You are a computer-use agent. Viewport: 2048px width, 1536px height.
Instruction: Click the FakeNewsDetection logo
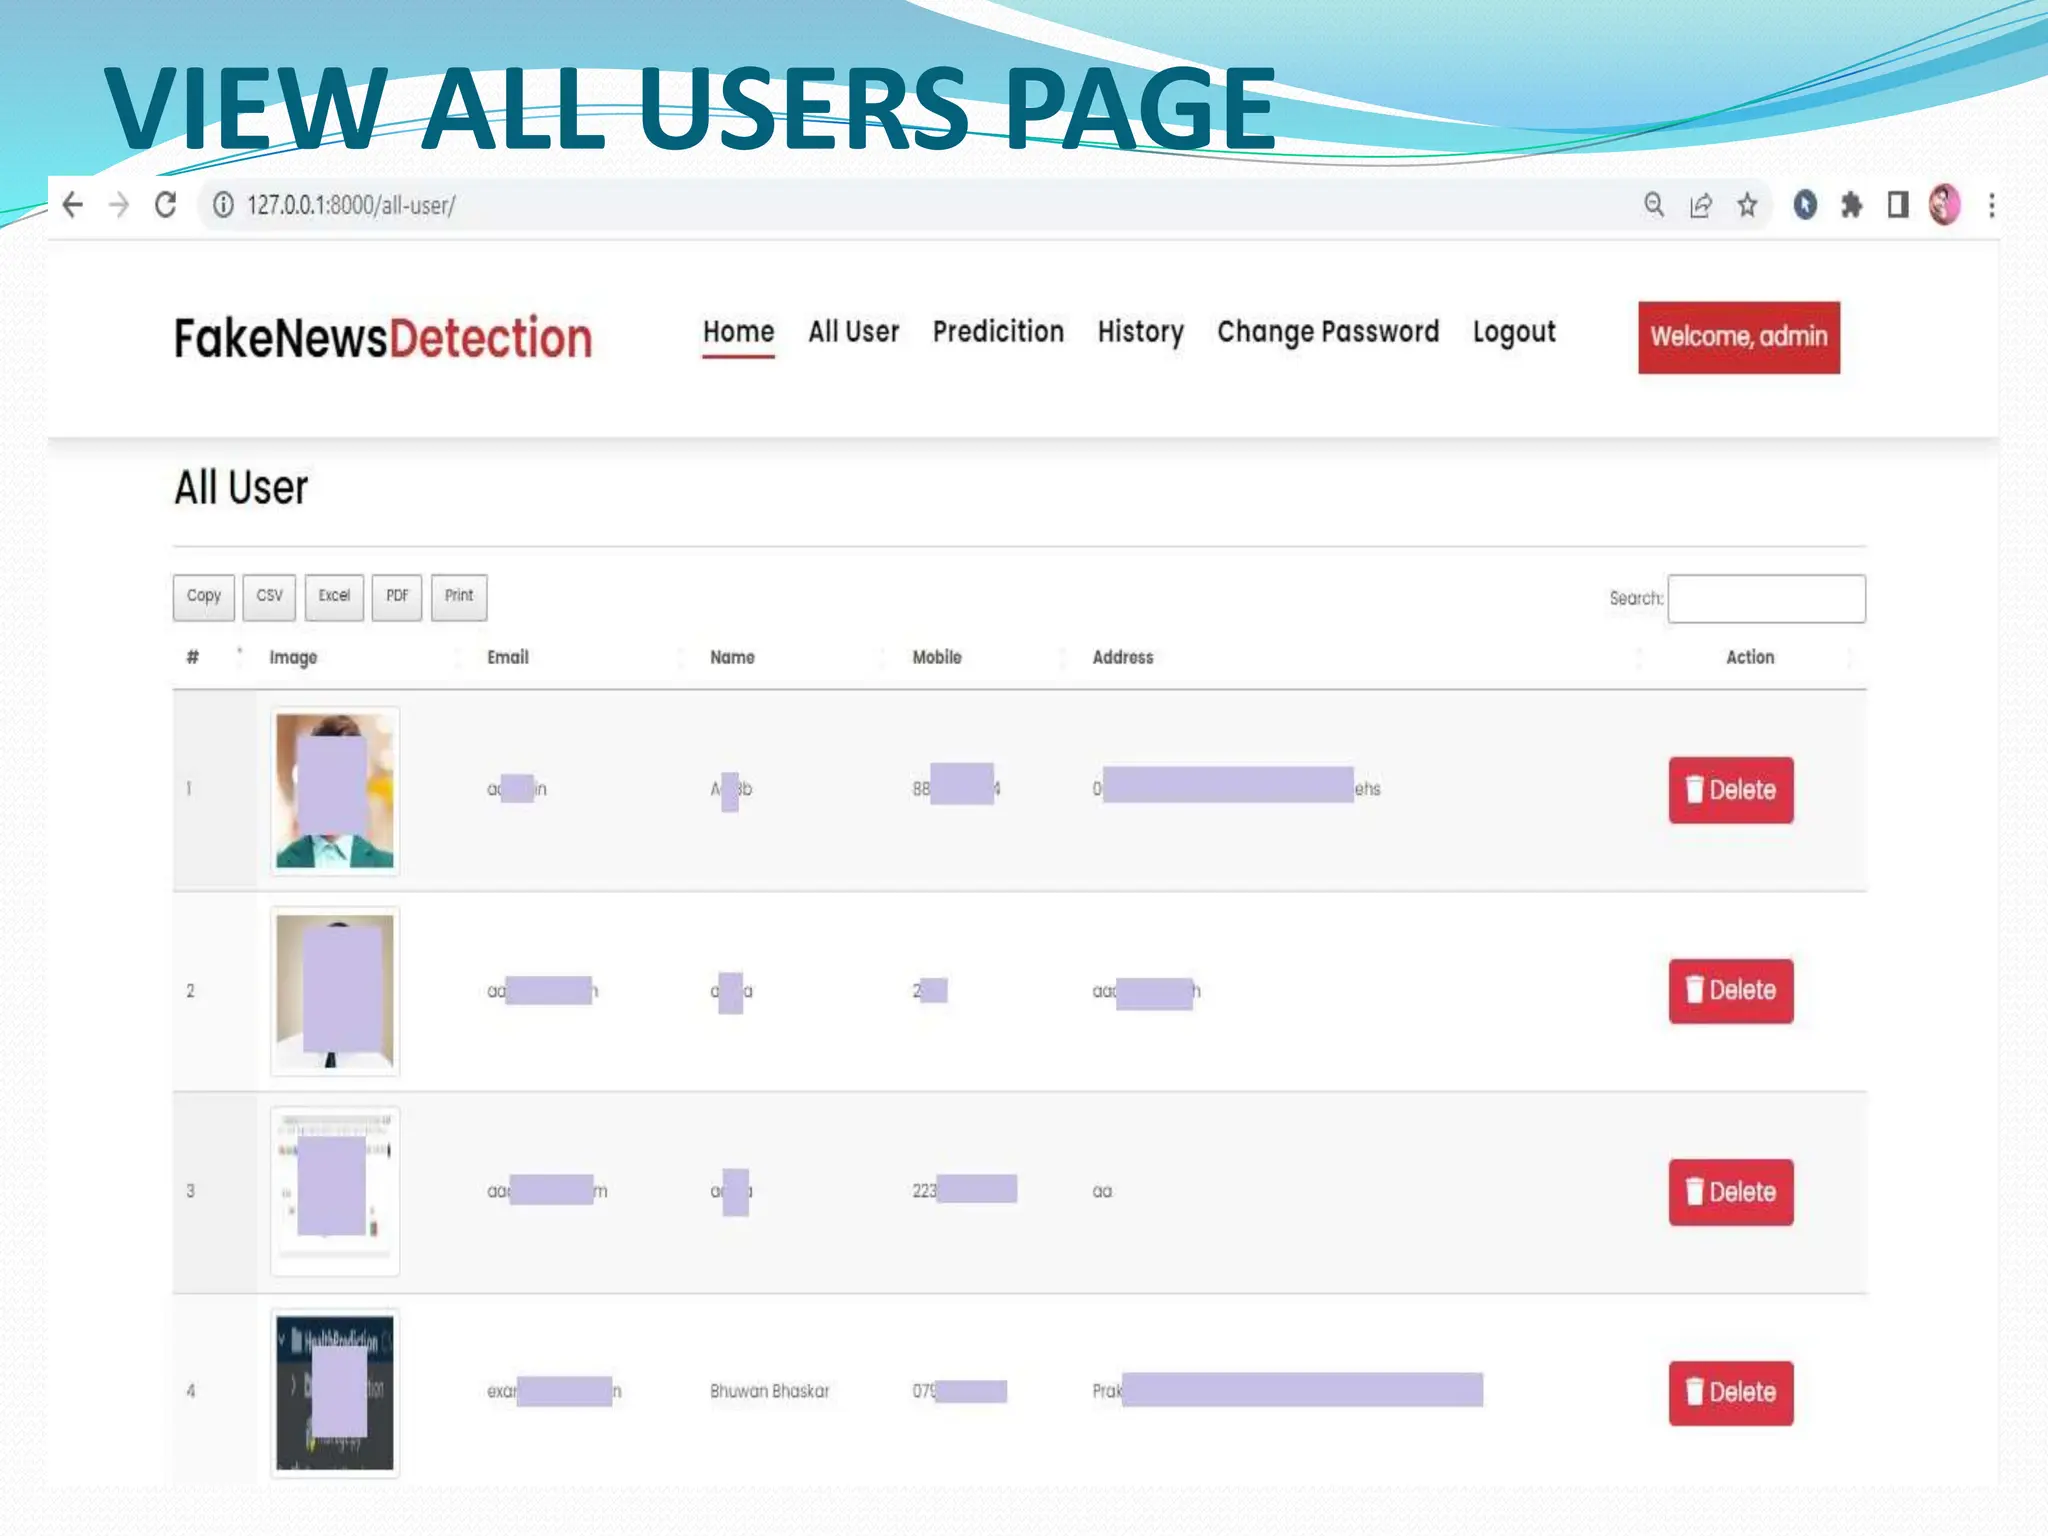(x=383, y=338)
